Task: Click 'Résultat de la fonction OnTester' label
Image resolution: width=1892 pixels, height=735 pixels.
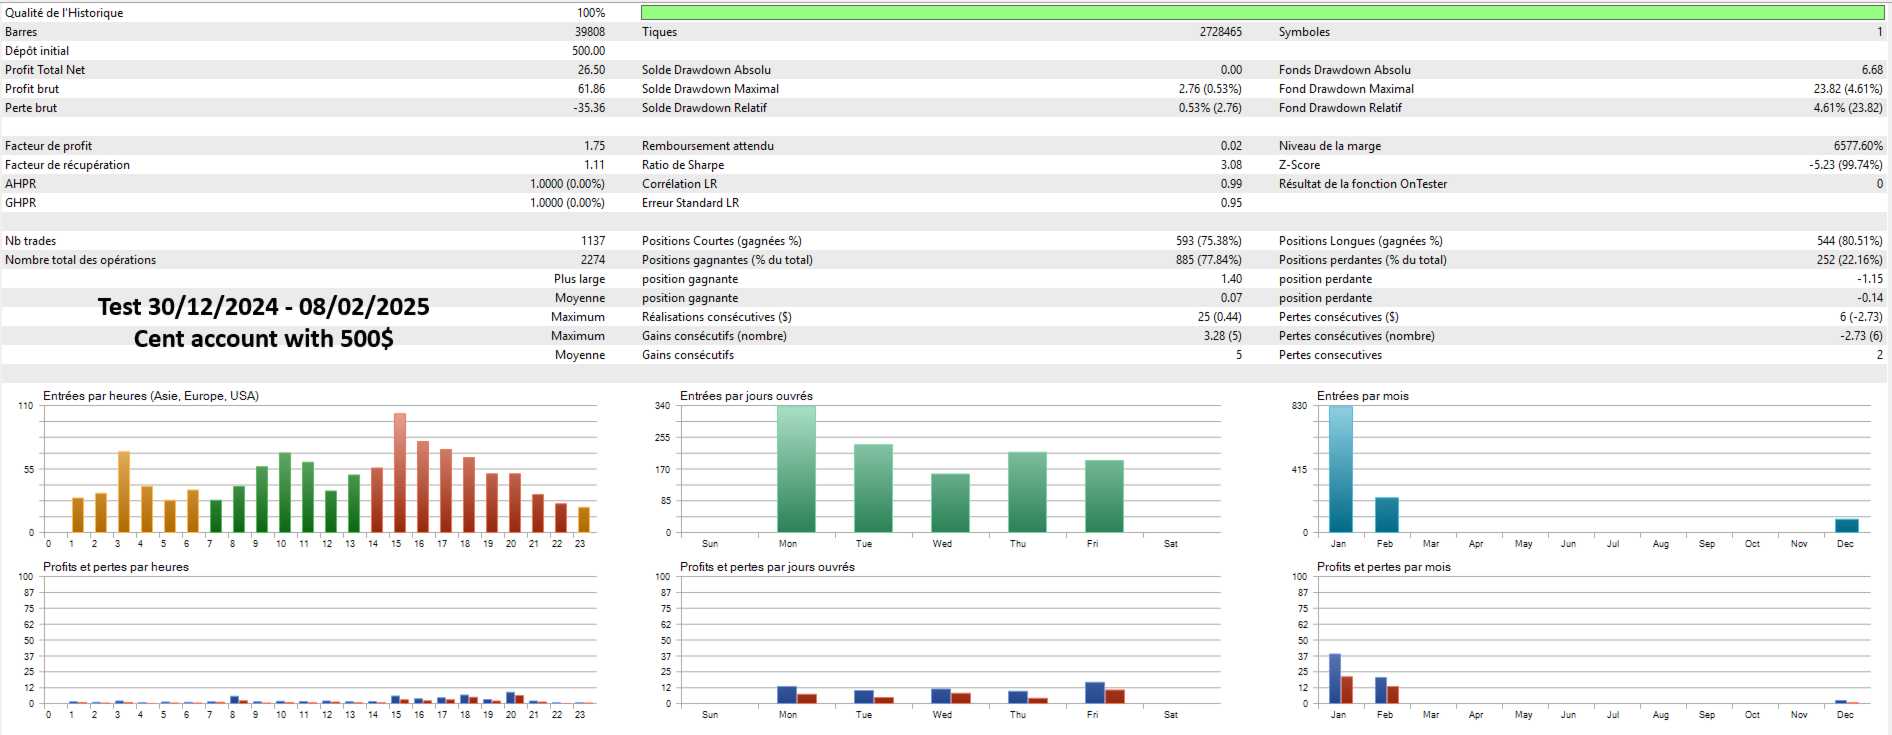Action: (1363, 184)
